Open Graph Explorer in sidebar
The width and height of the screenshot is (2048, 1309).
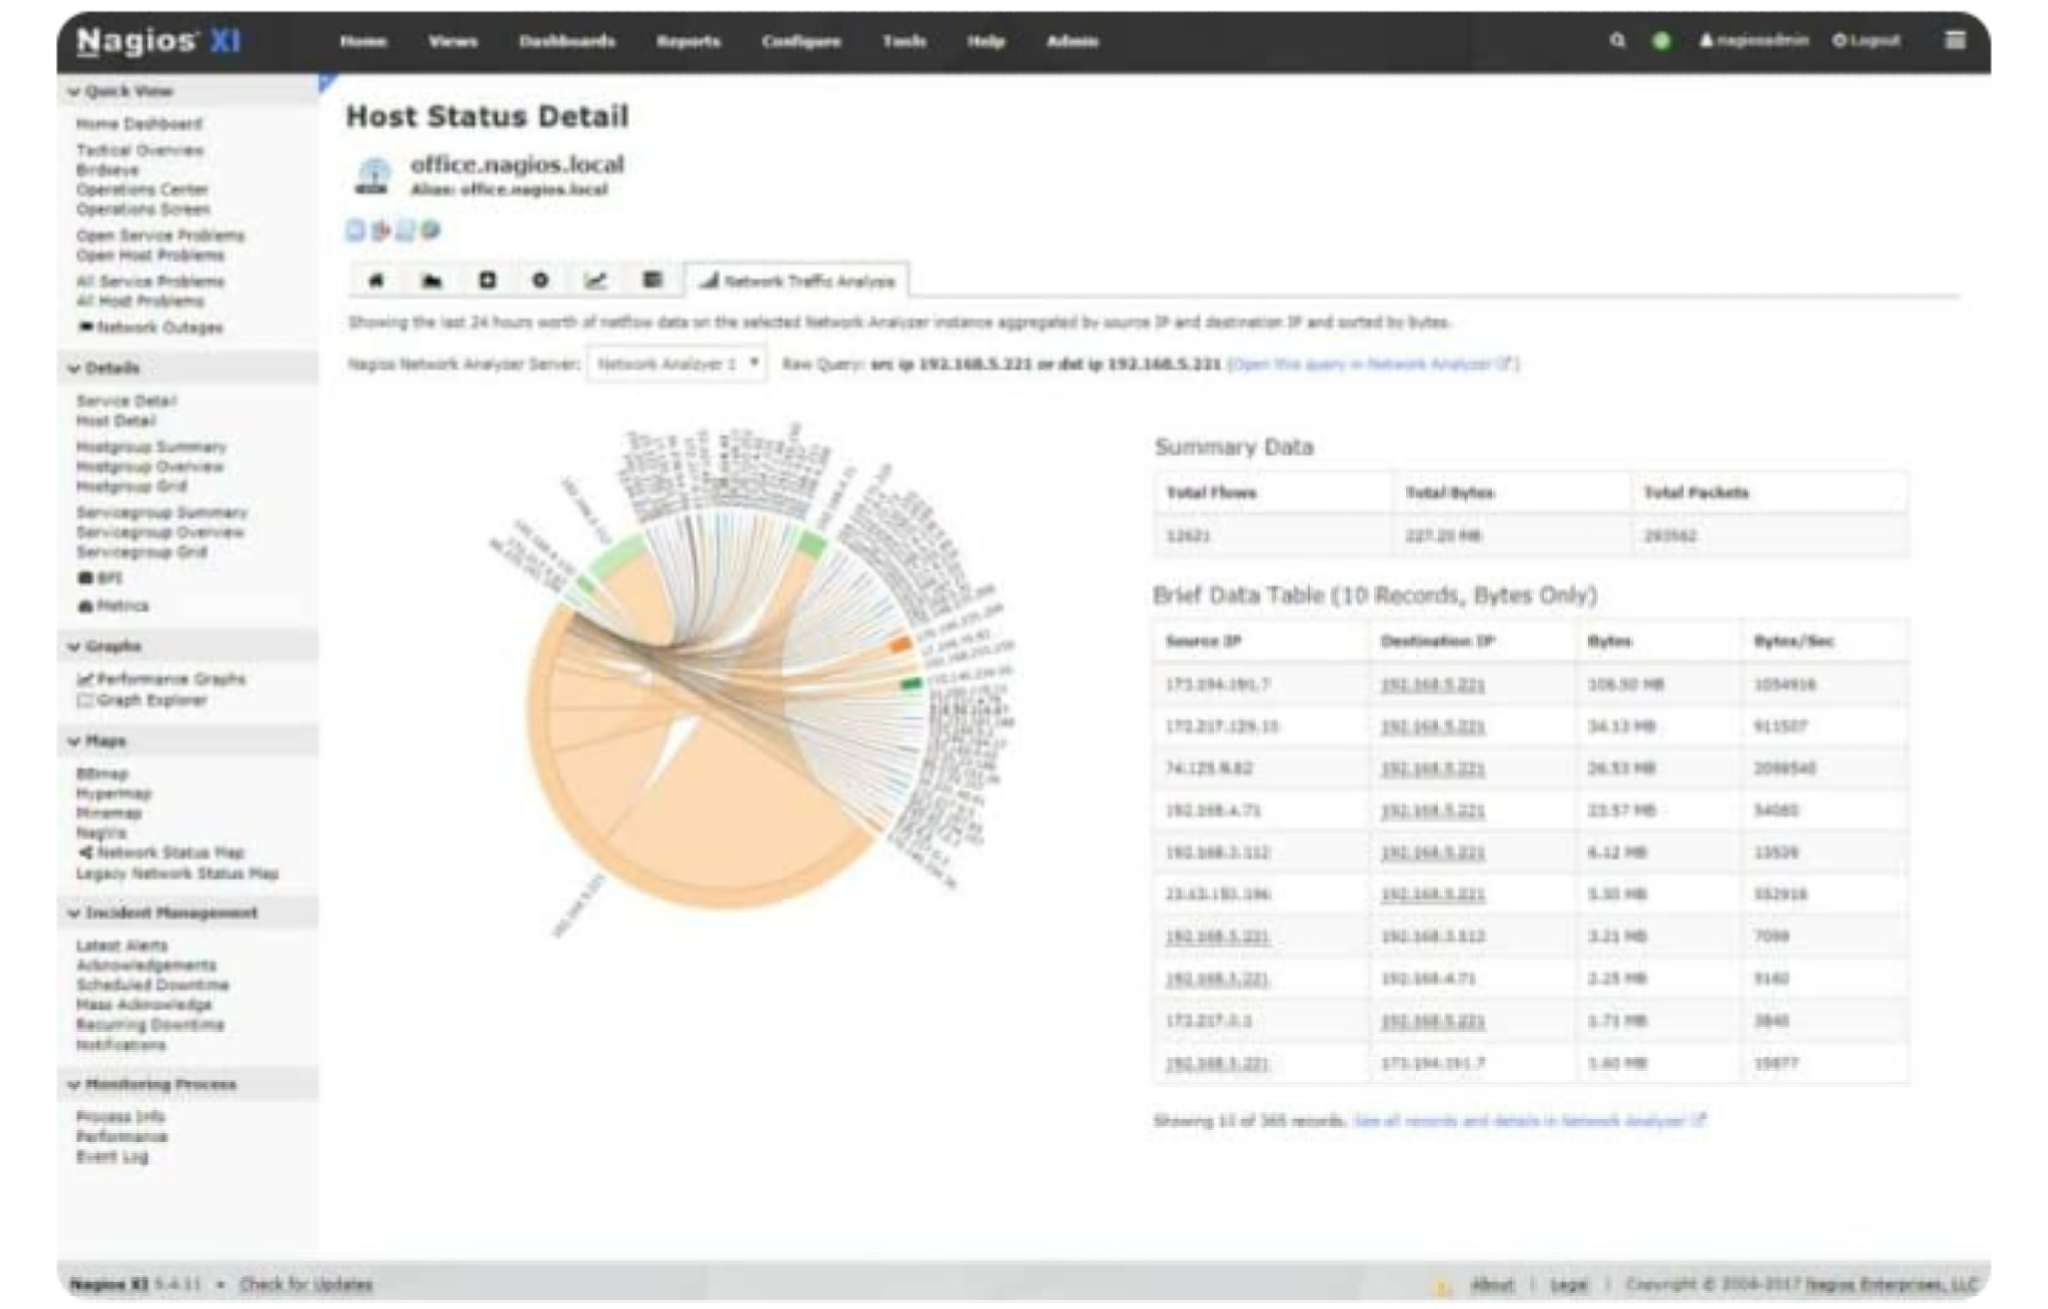143,700
